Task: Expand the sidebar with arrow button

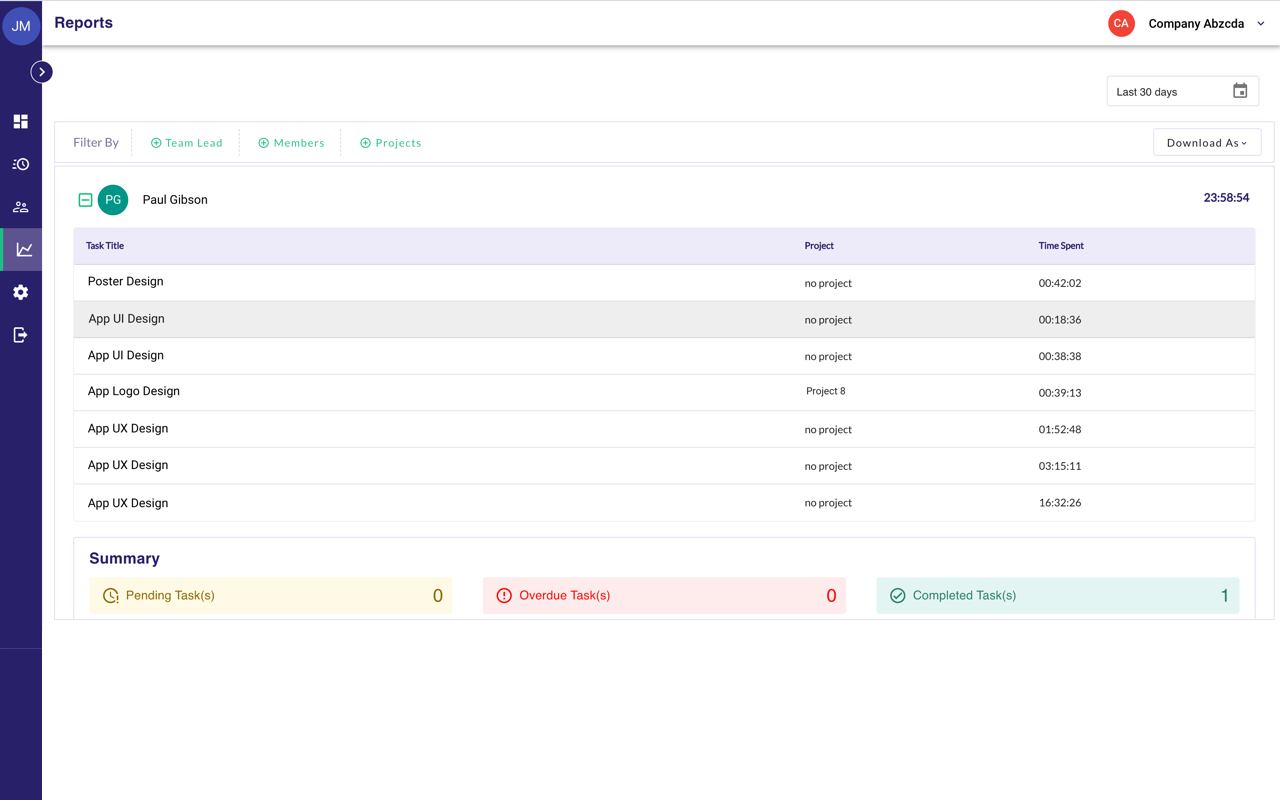Action: 42,72
